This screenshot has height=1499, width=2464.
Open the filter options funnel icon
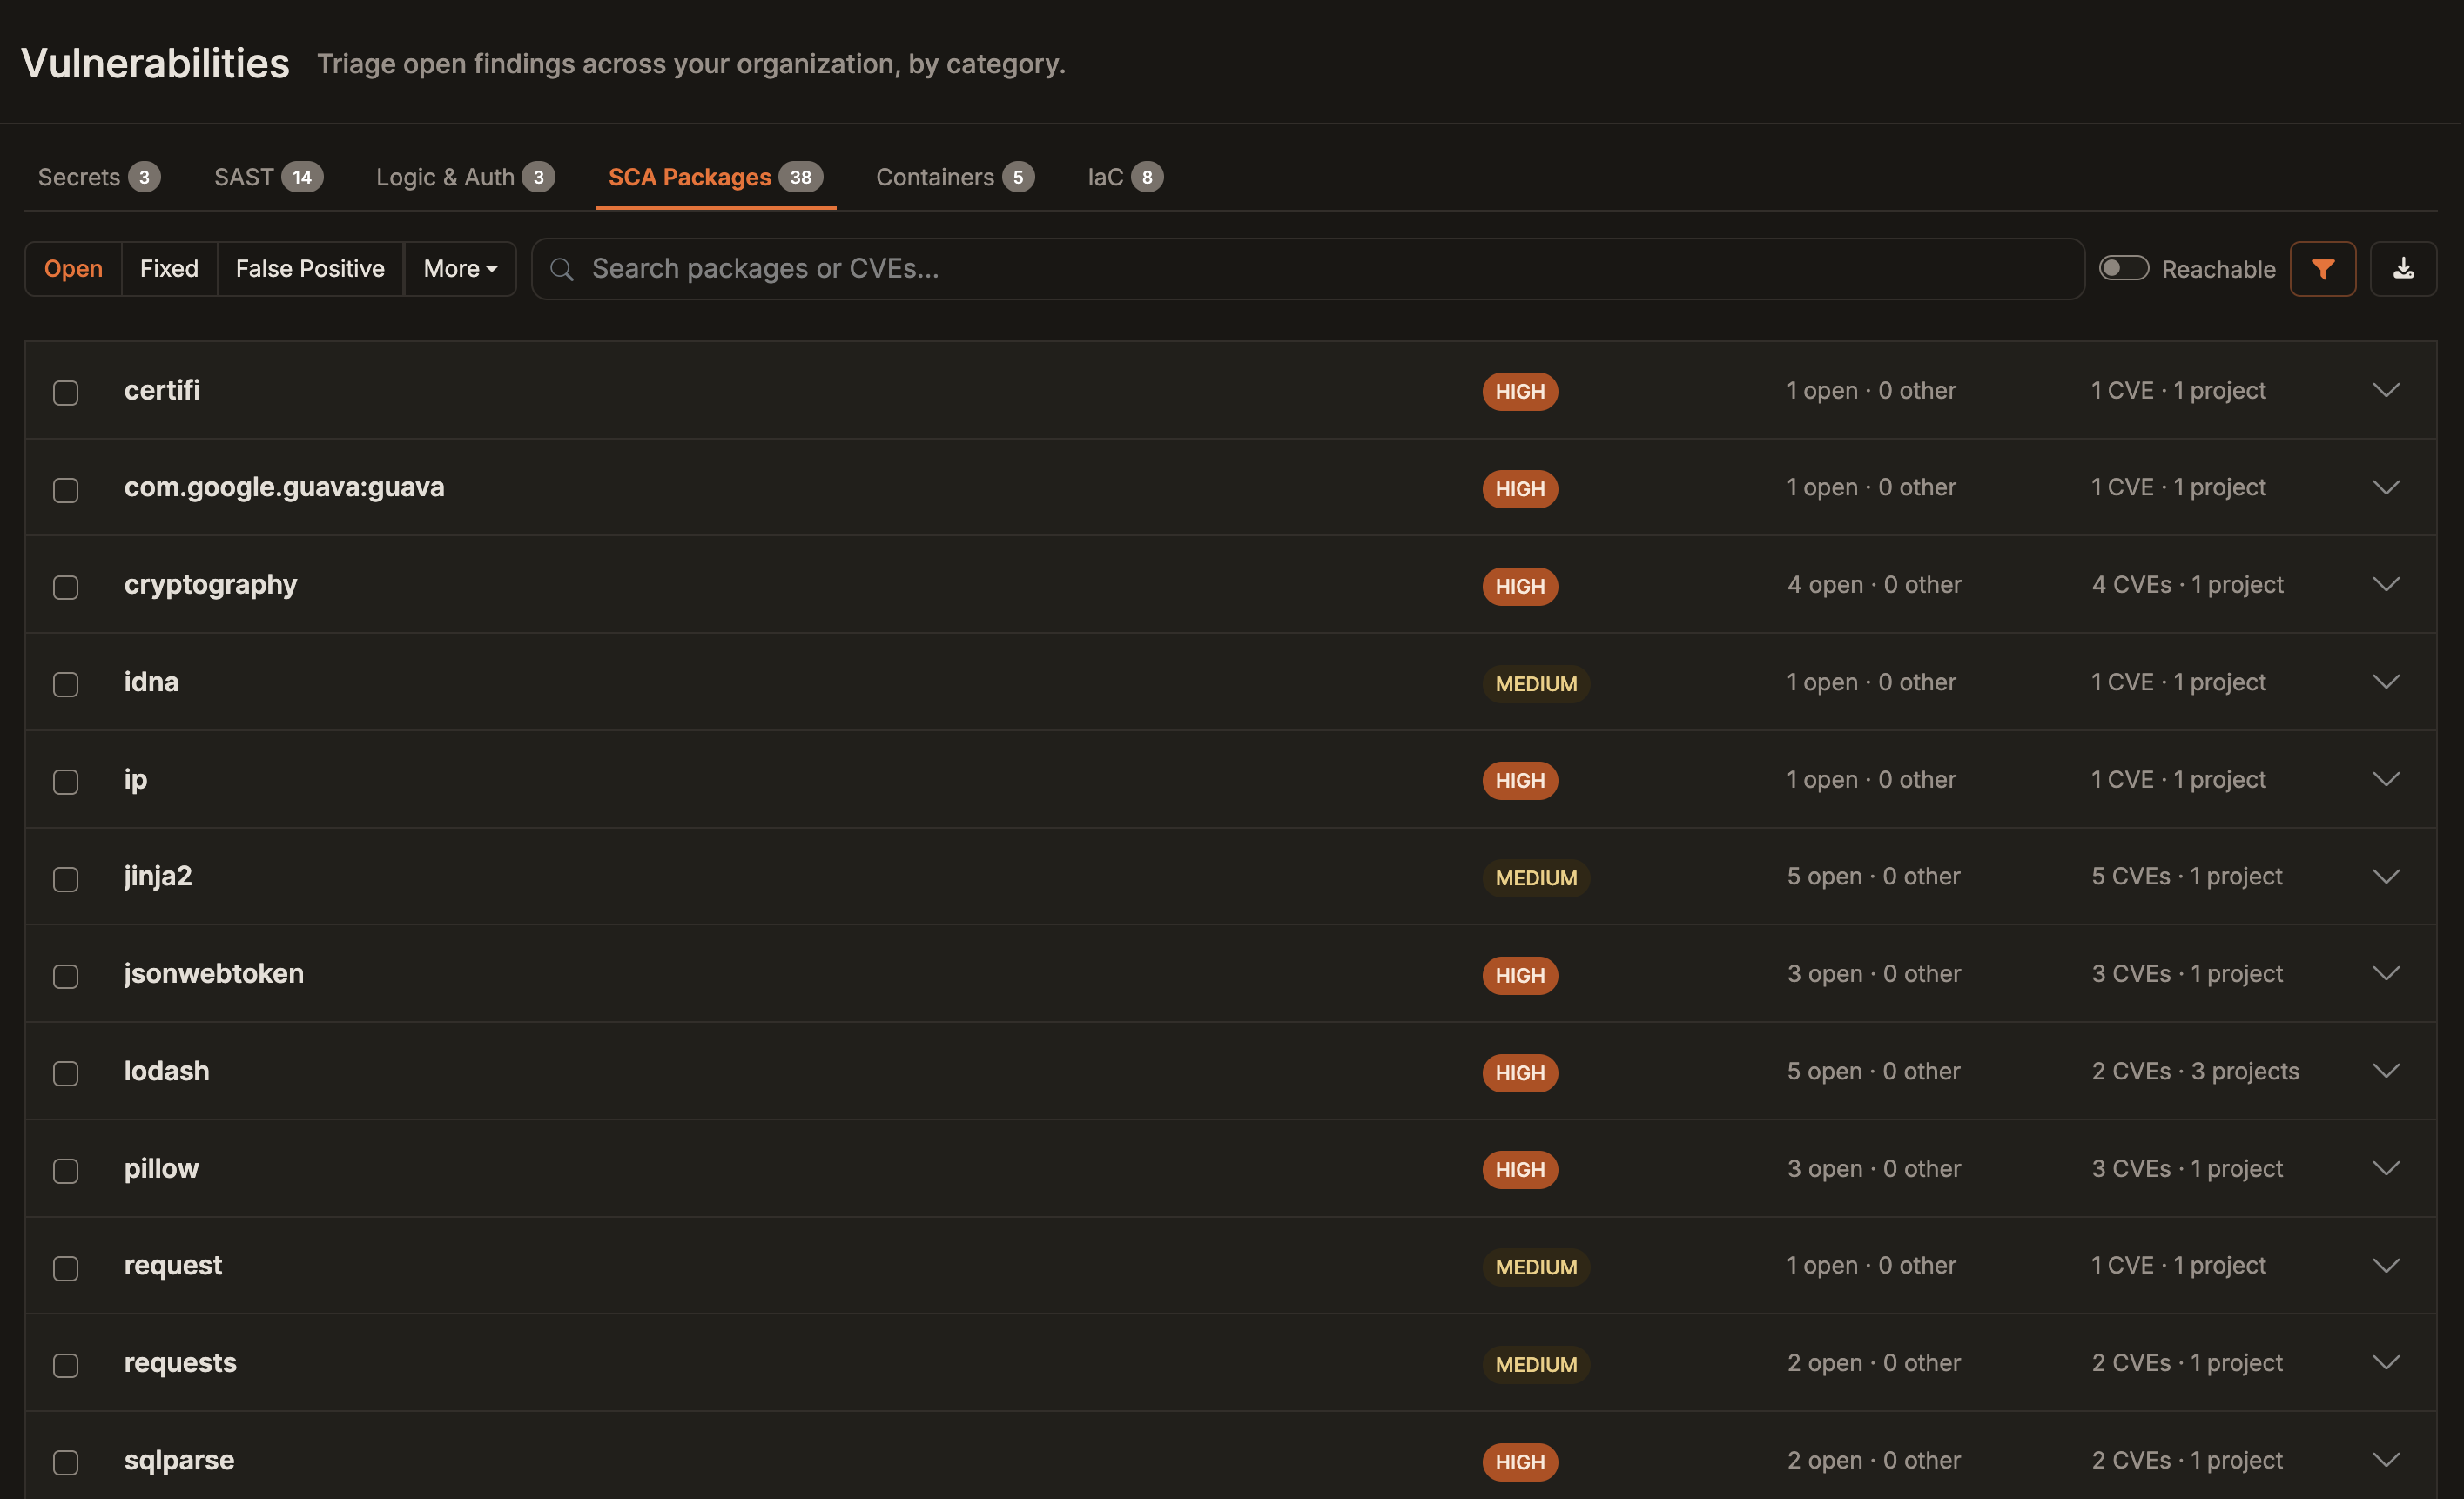(x=2322, y=269)
